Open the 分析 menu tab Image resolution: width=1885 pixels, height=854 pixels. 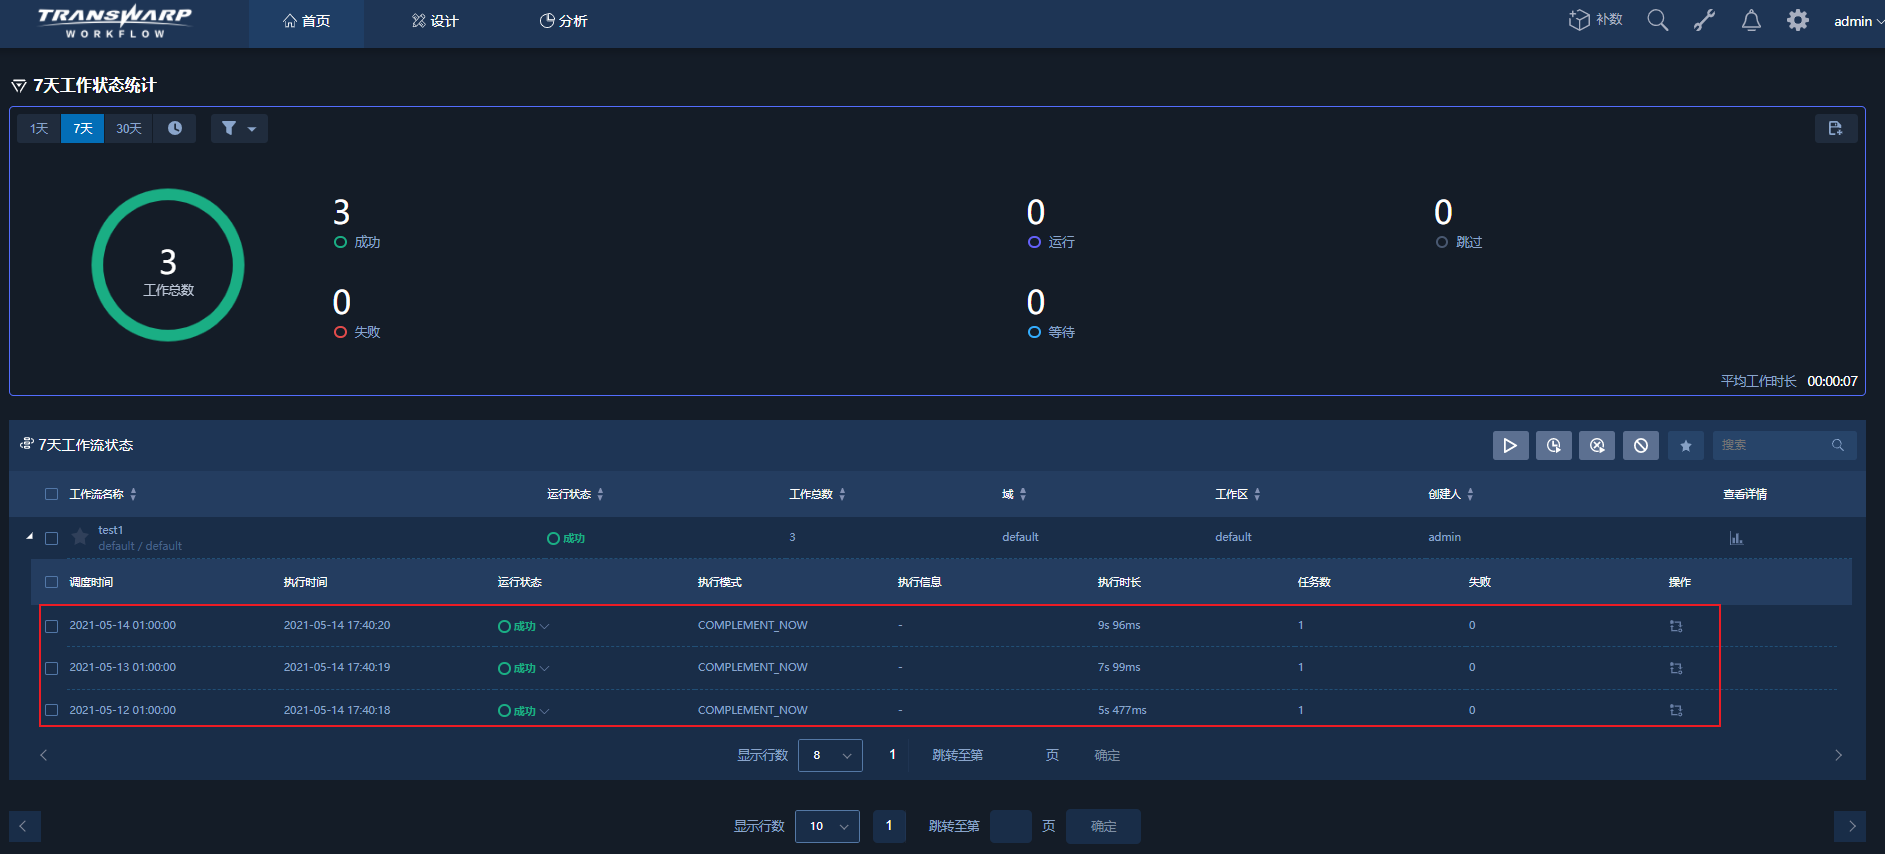point(563,21)
